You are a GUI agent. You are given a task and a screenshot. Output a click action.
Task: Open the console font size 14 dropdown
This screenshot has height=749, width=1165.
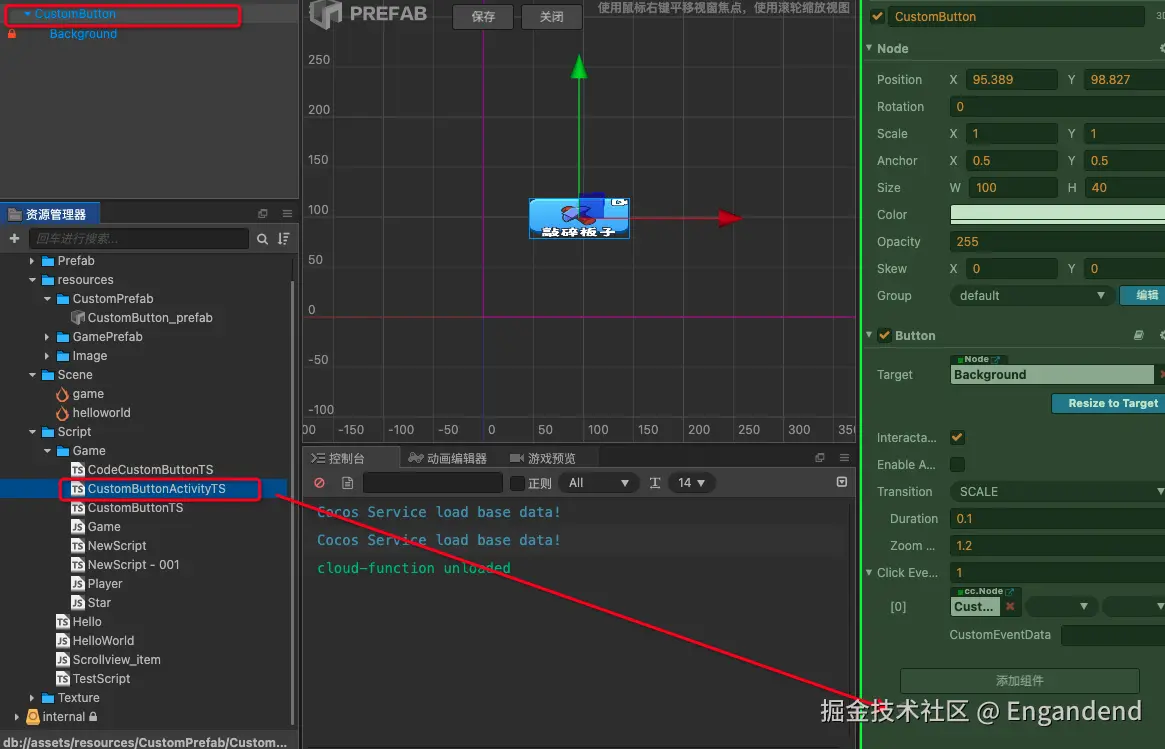[691, 483]
